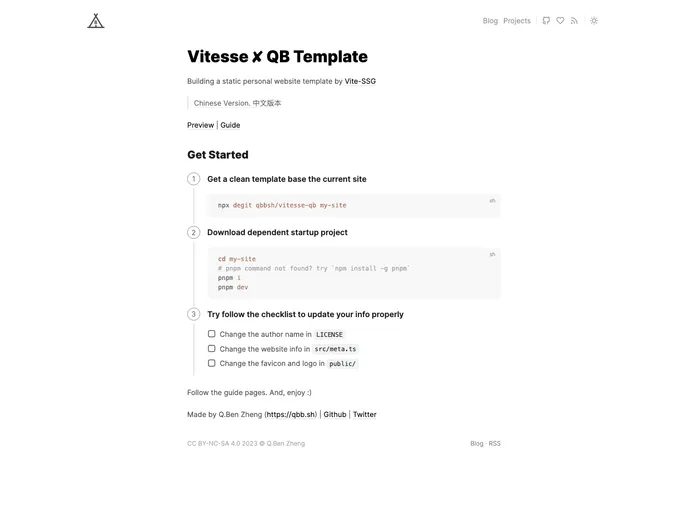Screen dimensions: 688x512
Task: Open the Guide link
Action: point(230,125)
